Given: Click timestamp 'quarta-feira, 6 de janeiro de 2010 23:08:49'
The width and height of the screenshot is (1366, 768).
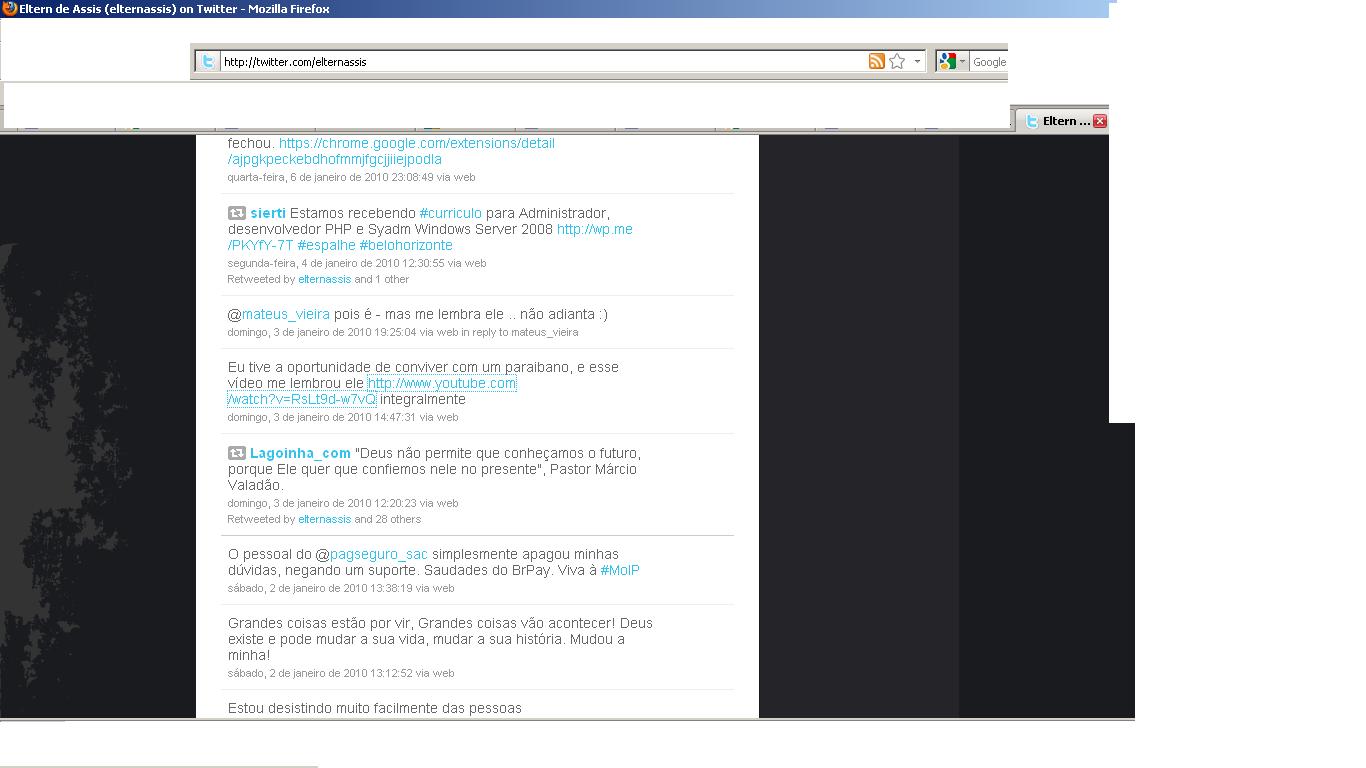Looking at the screenshot, I should 330,177.
